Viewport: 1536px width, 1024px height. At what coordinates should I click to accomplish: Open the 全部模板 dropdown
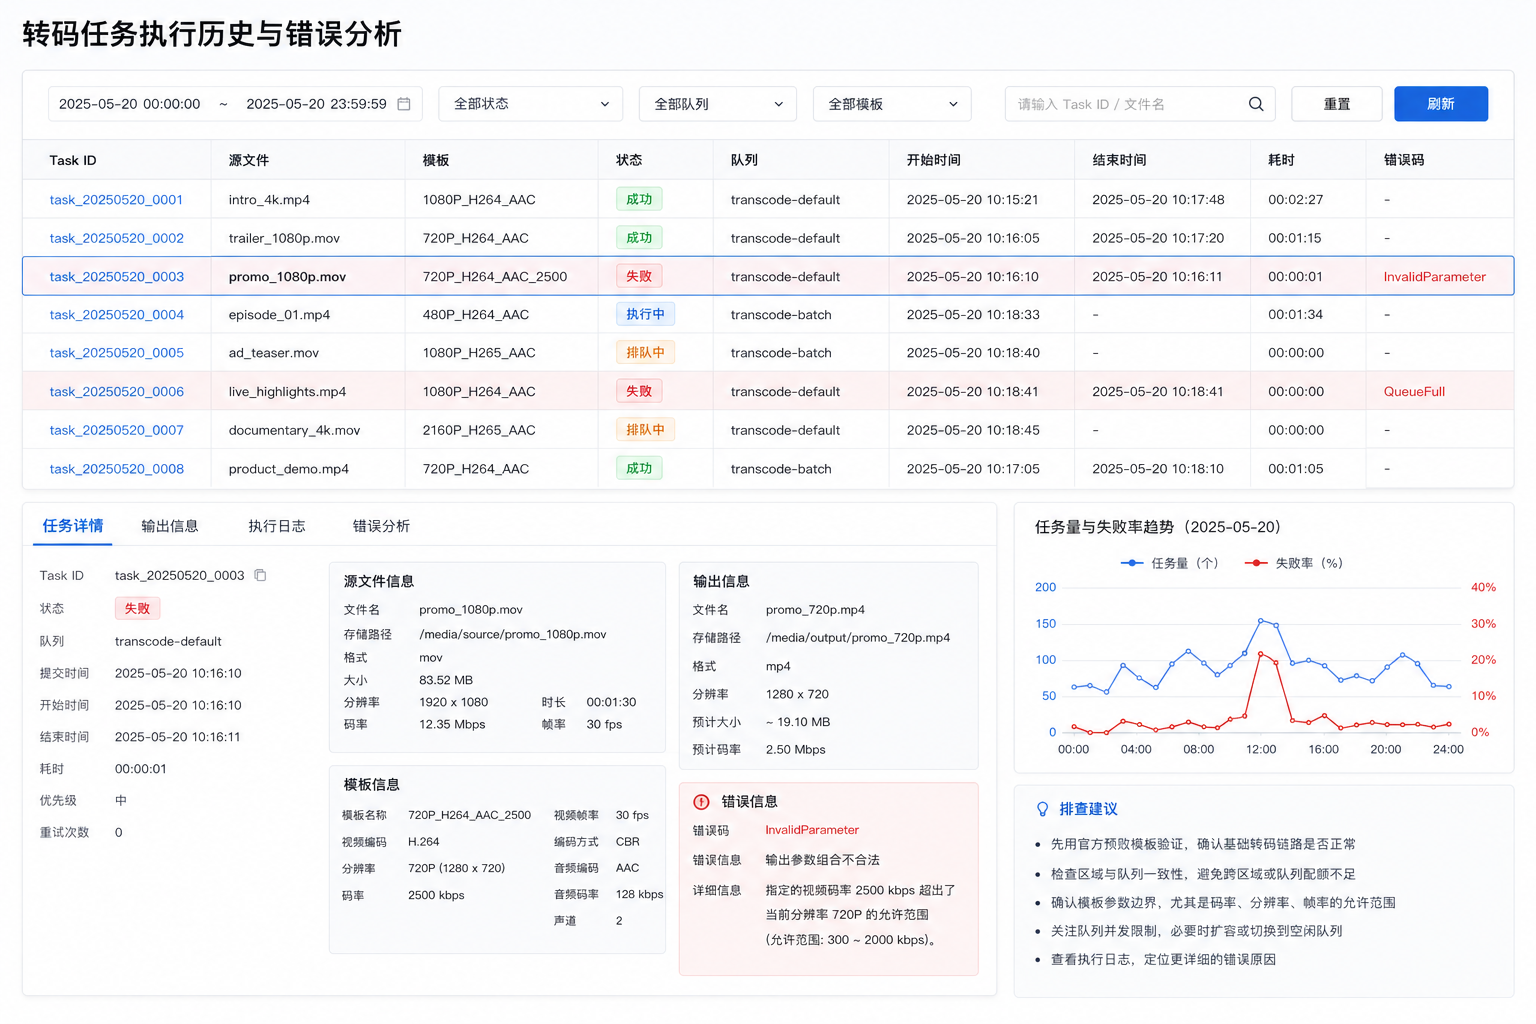892,104
